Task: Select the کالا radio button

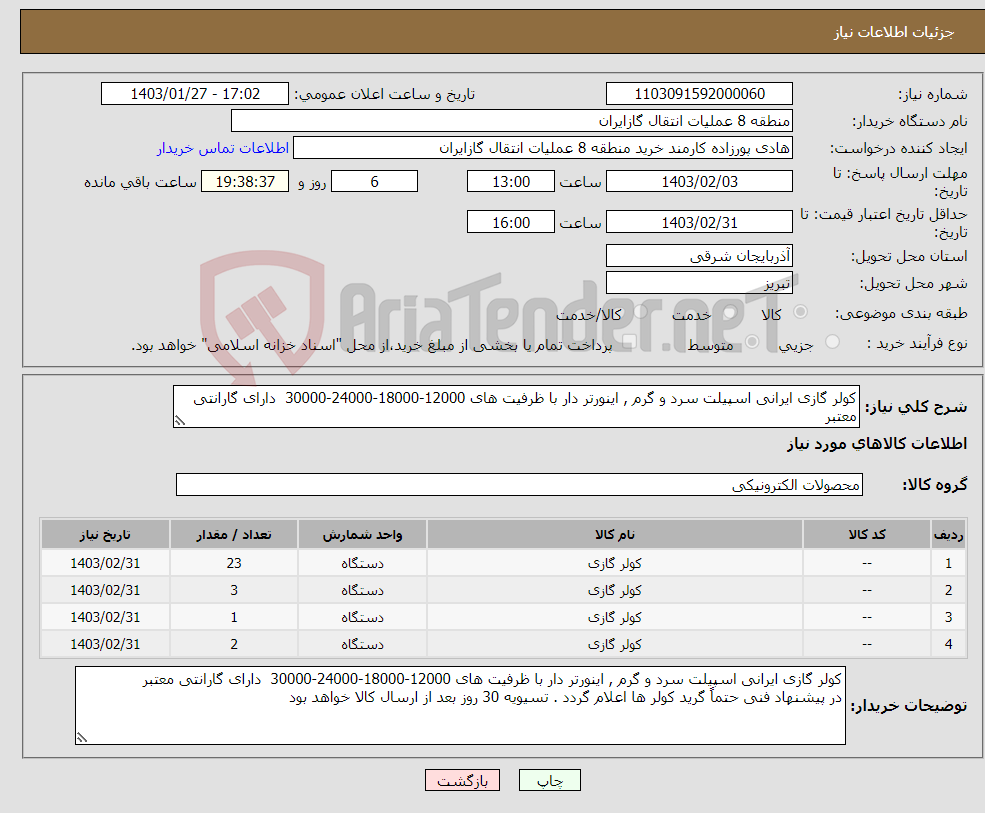Action: 801,312
